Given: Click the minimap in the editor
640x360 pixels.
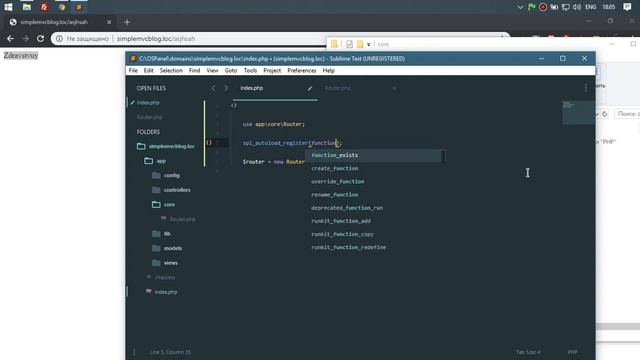Looking at the screenshot, I should pos(578,112).
